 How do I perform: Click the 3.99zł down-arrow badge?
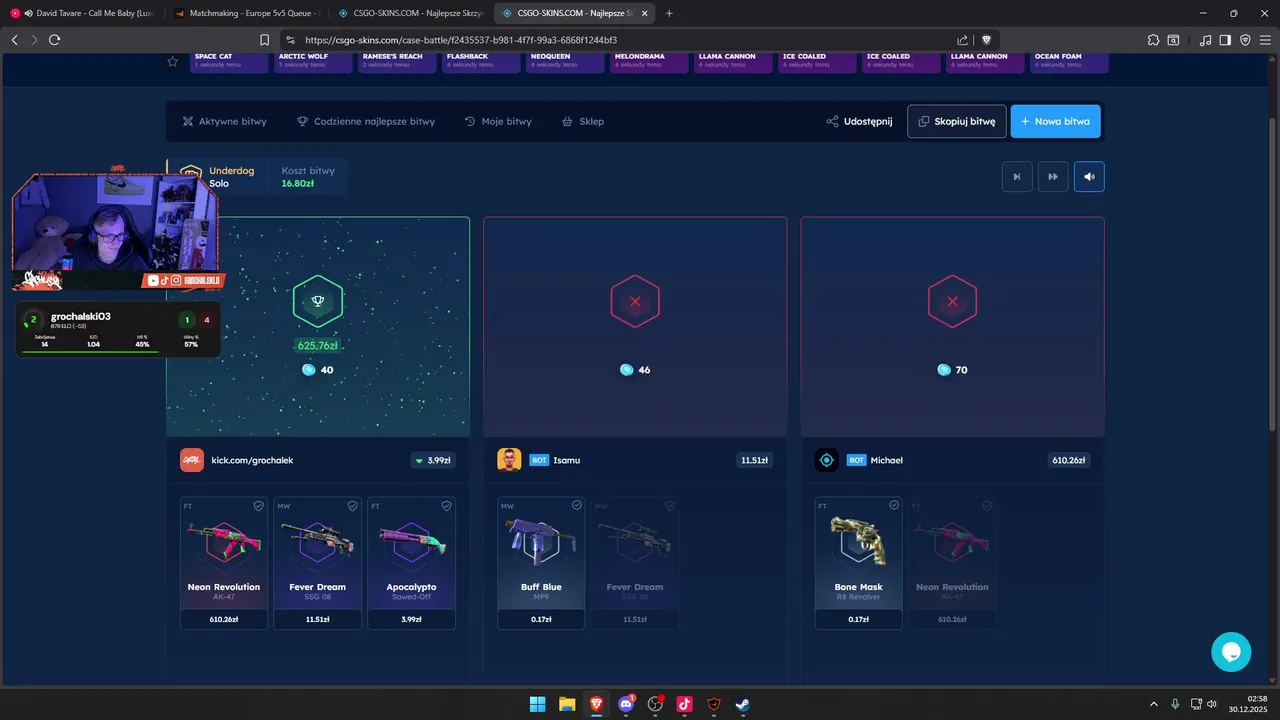[x=433, y=460]
